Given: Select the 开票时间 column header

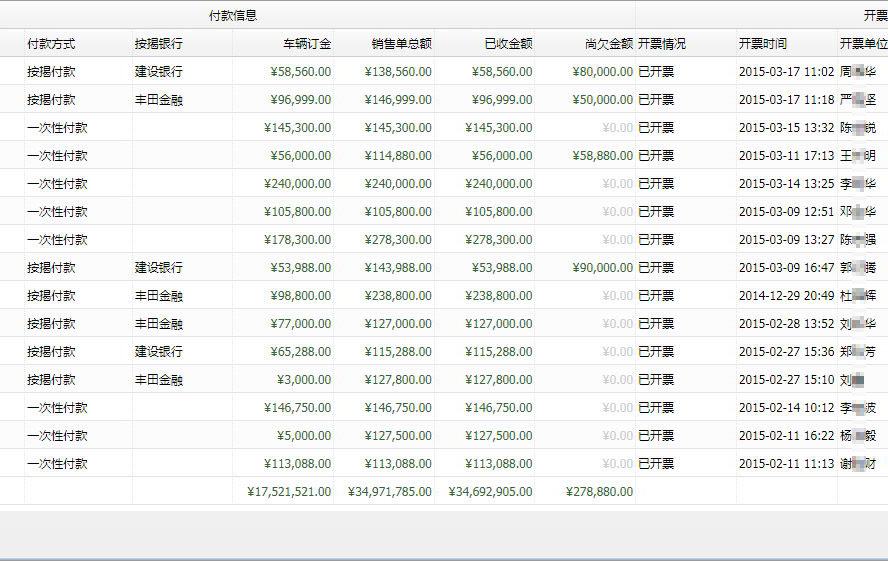Looking at the screenshot, I should 763,44.
